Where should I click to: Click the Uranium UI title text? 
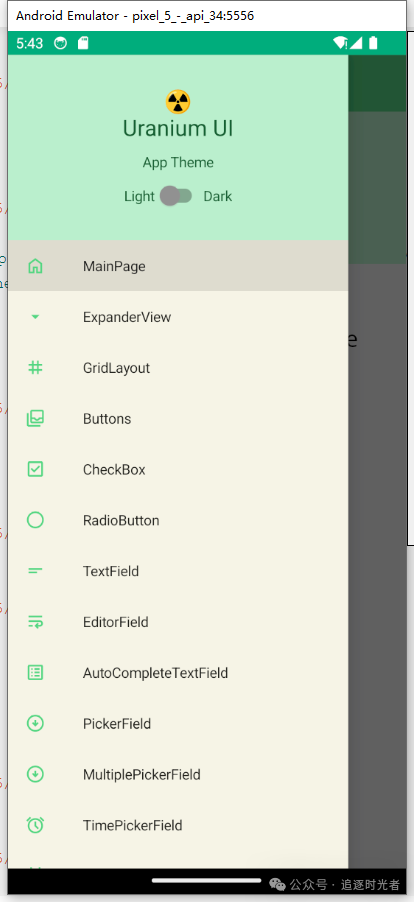coord(178,128)
